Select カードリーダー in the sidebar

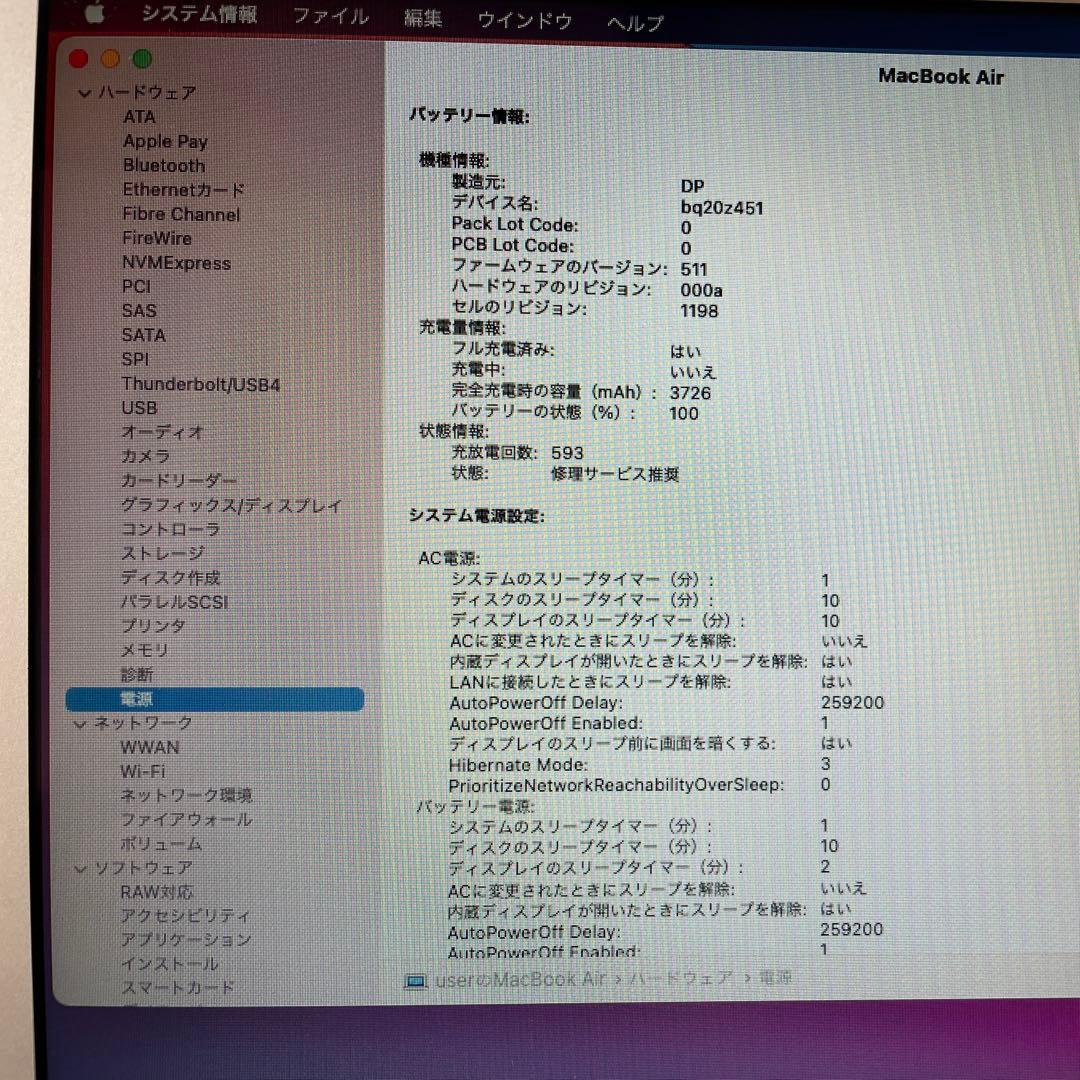179,481
